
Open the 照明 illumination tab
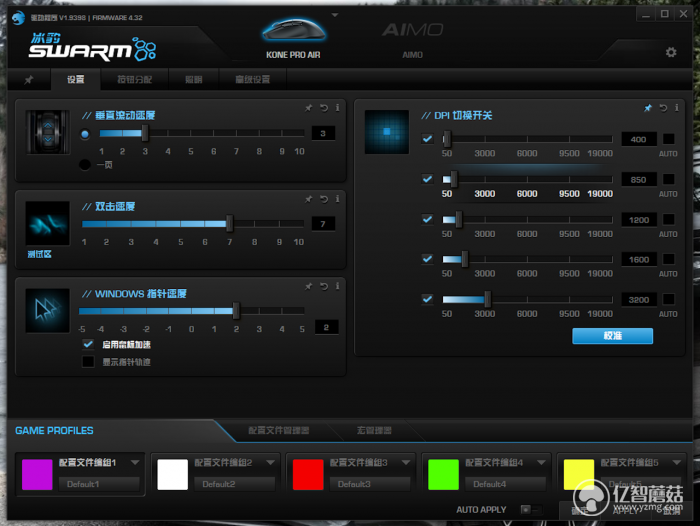click(x=193, y=79)
